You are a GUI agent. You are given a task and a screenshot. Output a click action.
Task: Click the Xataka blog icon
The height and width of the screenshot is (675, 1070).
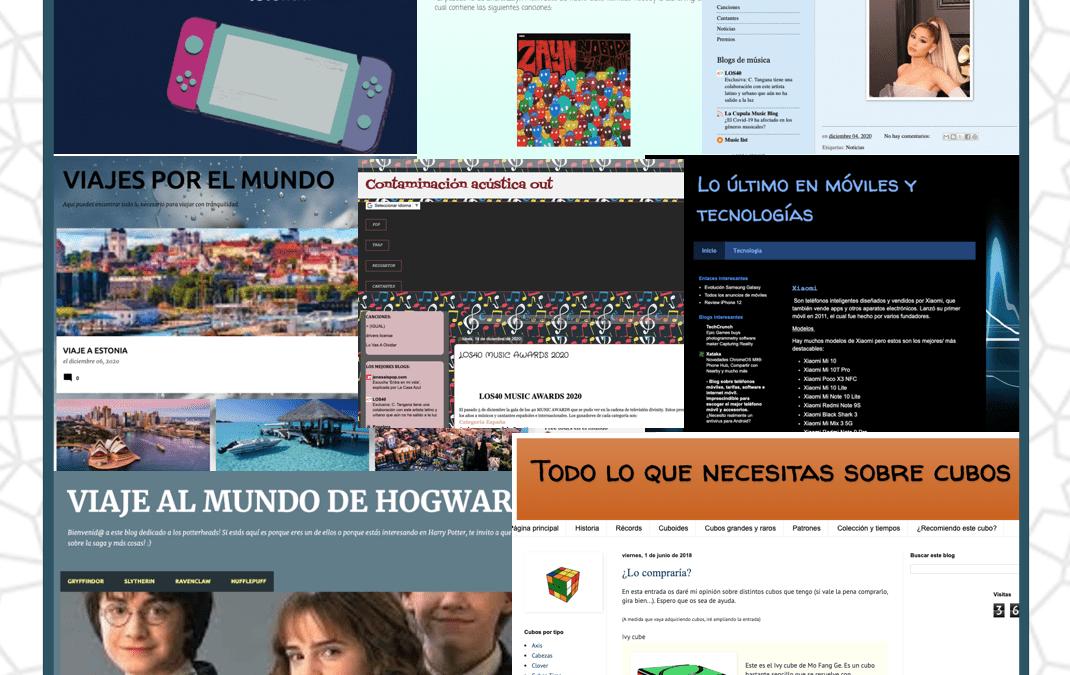(x=702, y=354)
